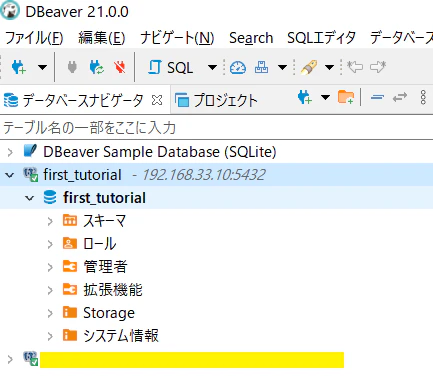
Task: Click the スキーマ folder icon
Action: (x=70, y=220)
